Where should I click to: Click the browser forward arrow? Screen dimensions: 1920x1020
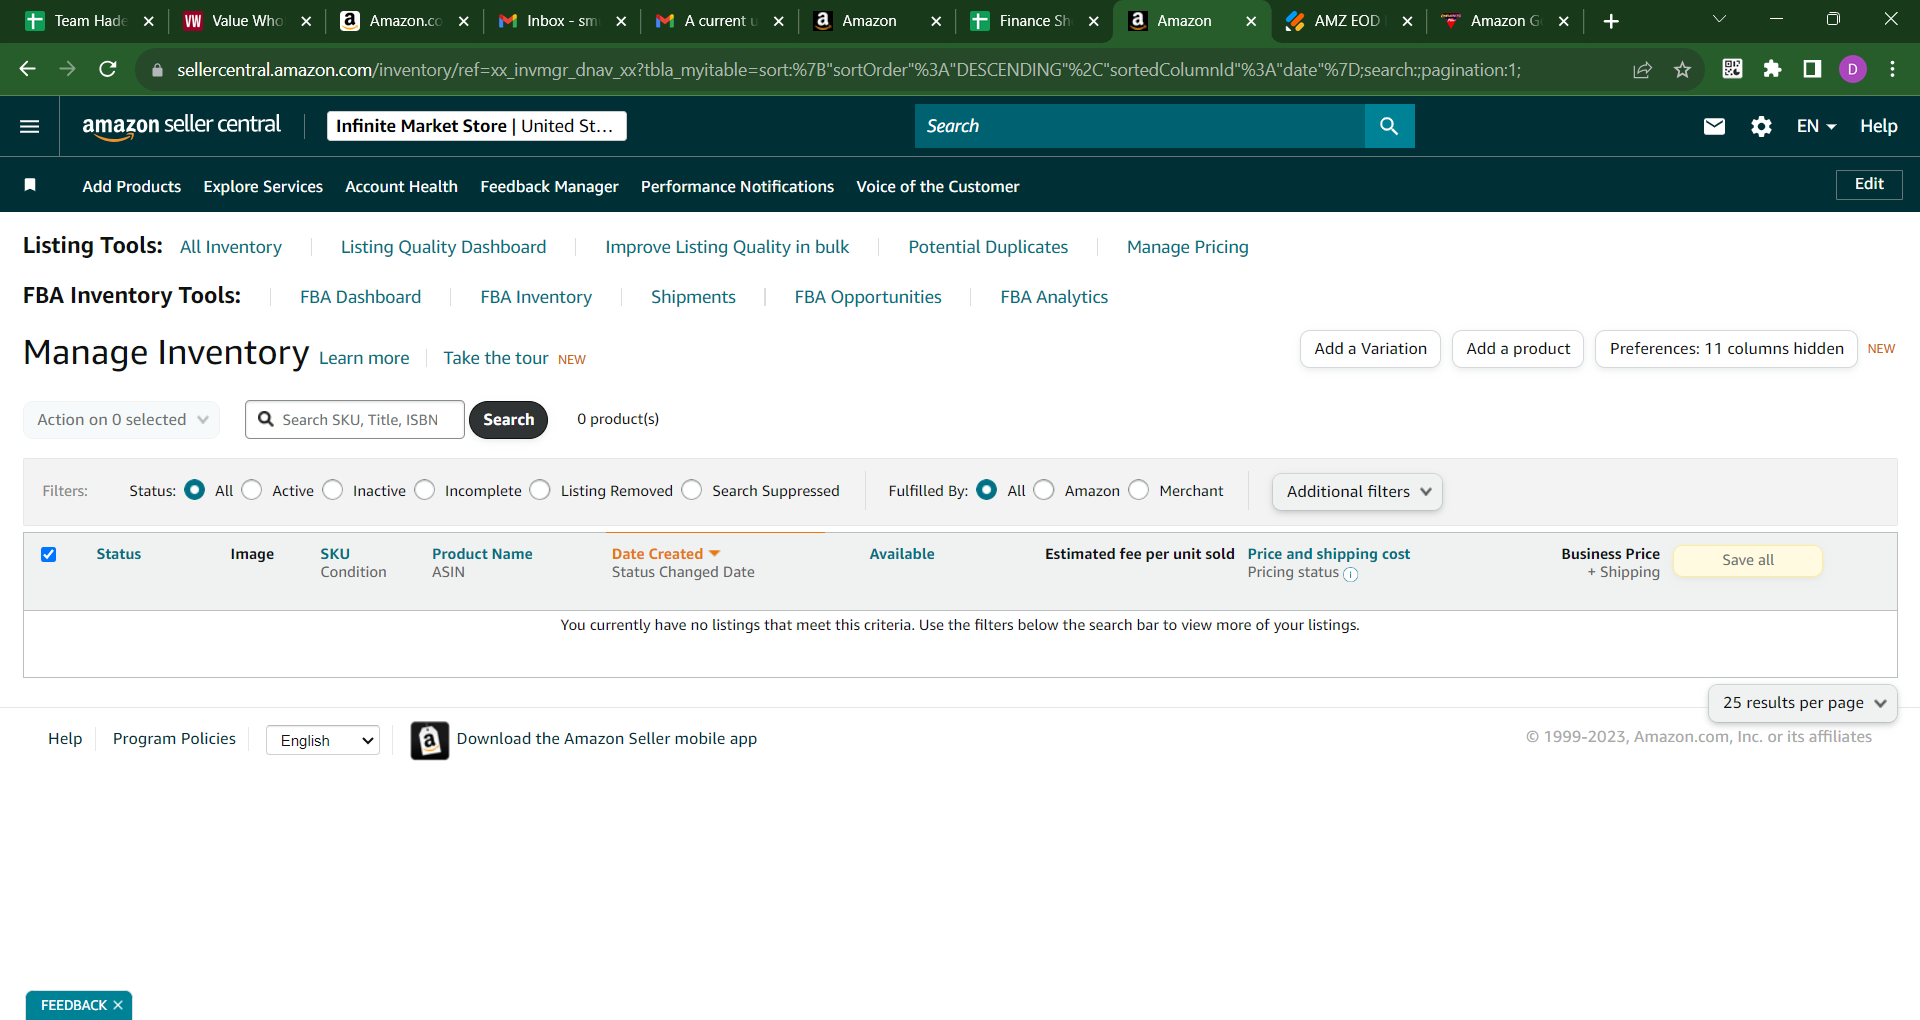tap(68, 69)
